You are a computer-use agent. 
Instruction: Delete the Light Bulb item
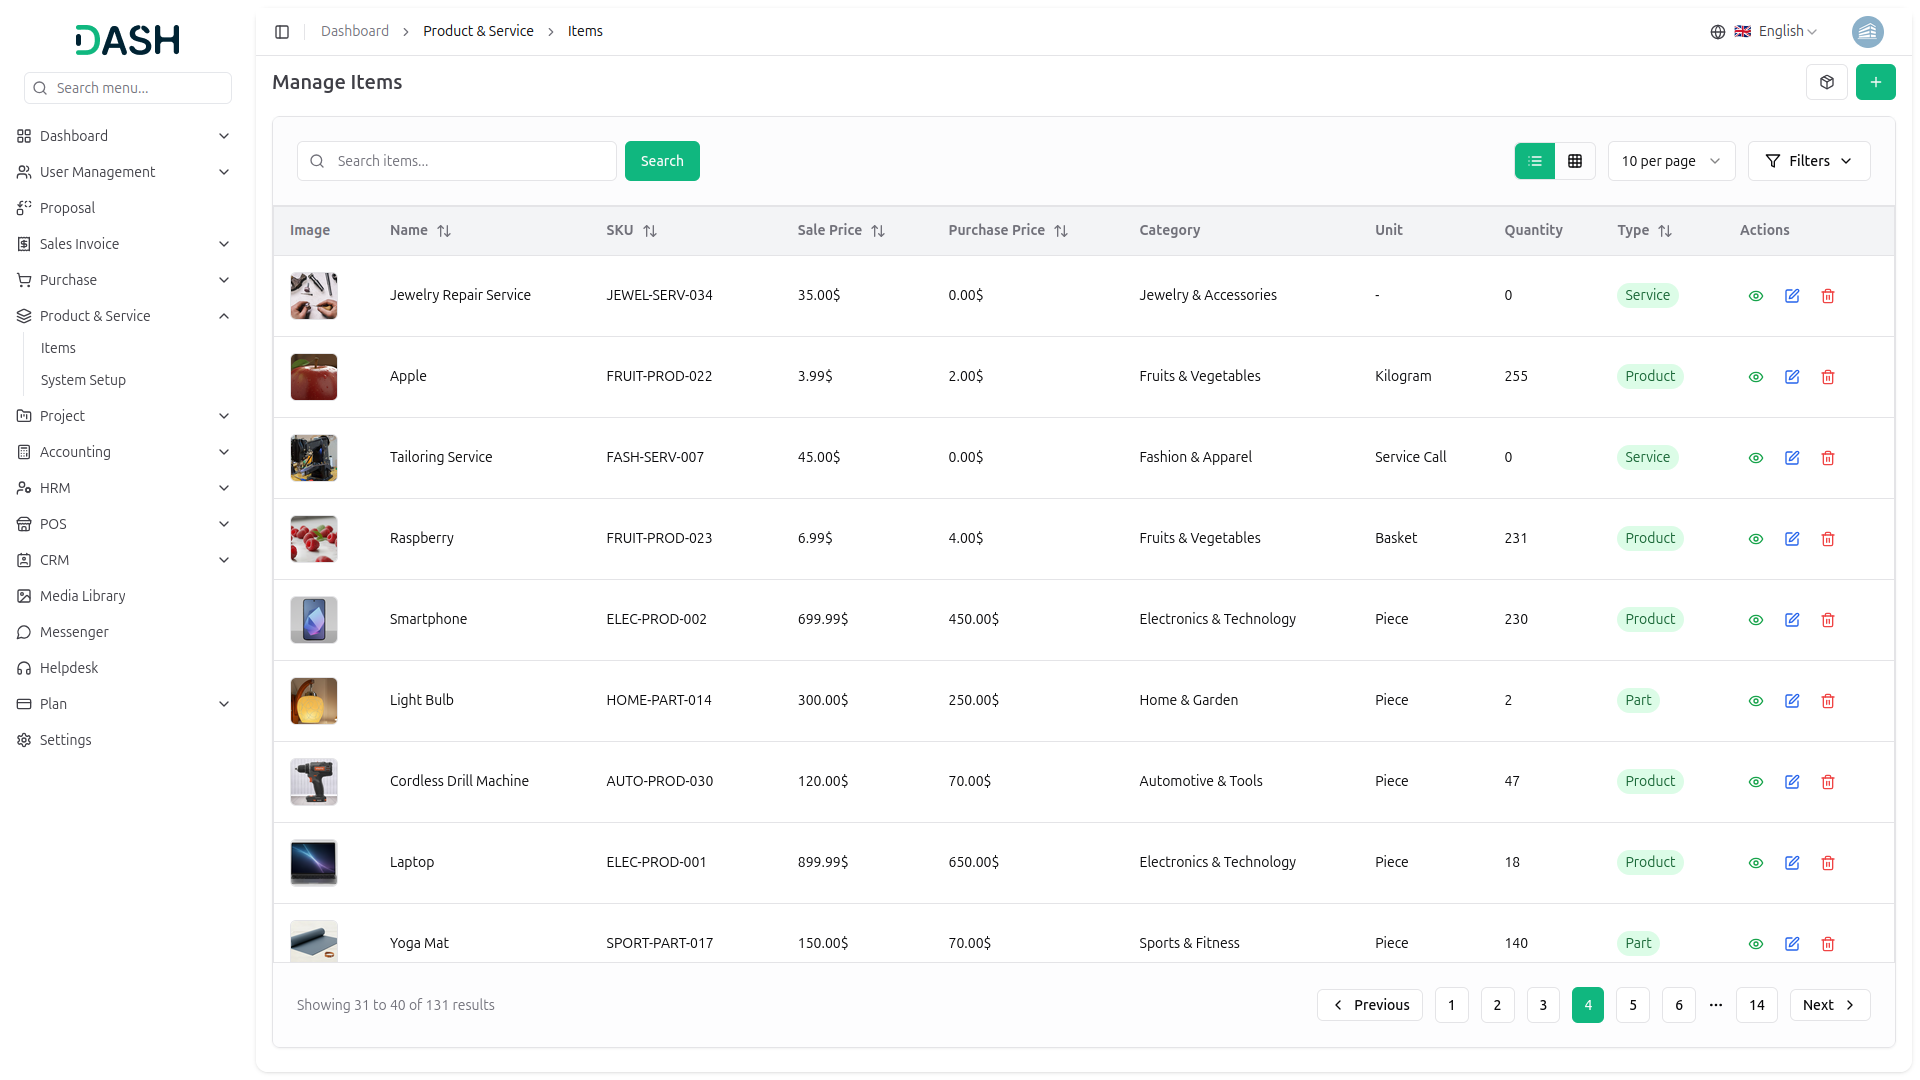click(1828, 701)
